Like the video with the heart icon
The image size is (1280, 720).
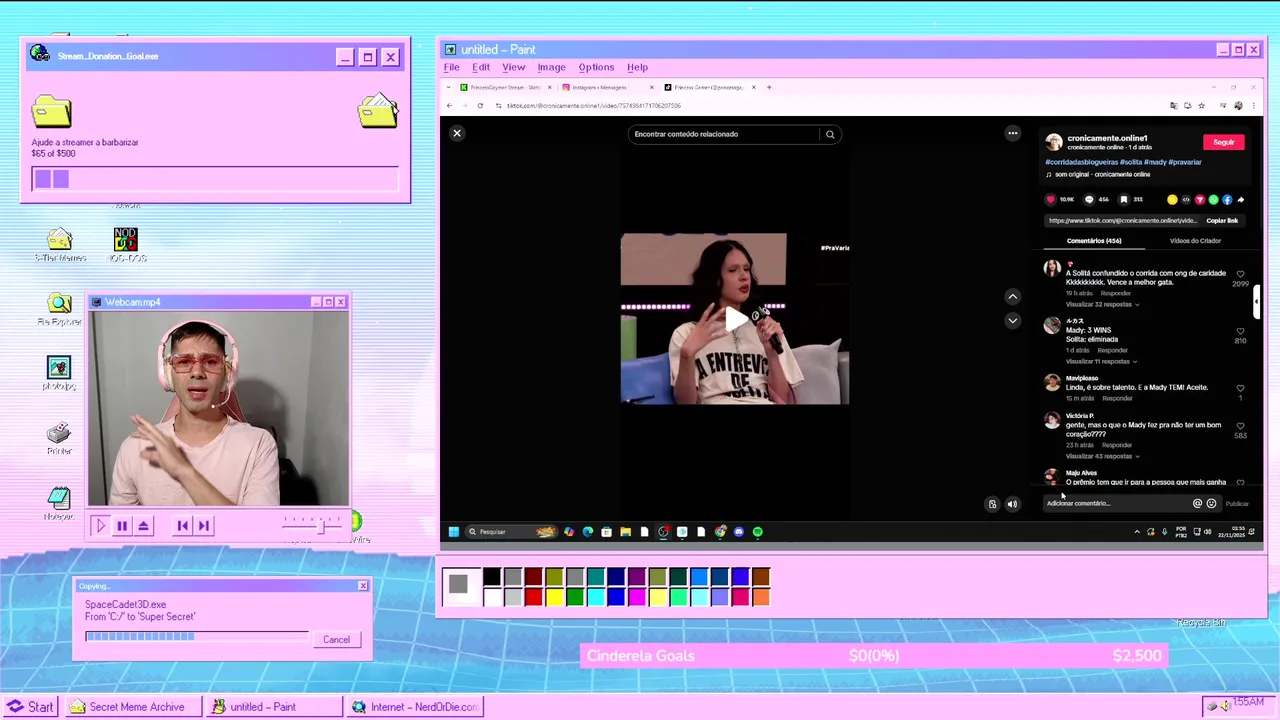(1051, 199)
